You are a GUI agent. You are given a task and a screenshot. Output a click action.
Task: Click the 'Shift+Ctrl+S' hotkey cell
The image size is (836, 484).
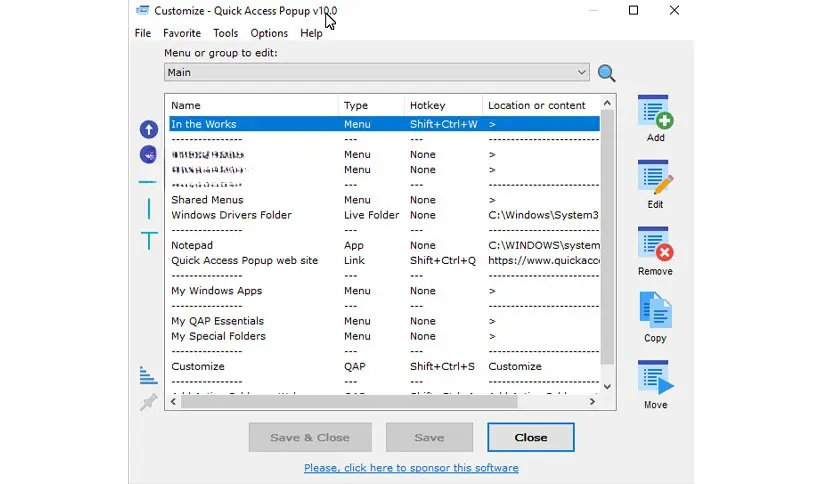(442, 366)
